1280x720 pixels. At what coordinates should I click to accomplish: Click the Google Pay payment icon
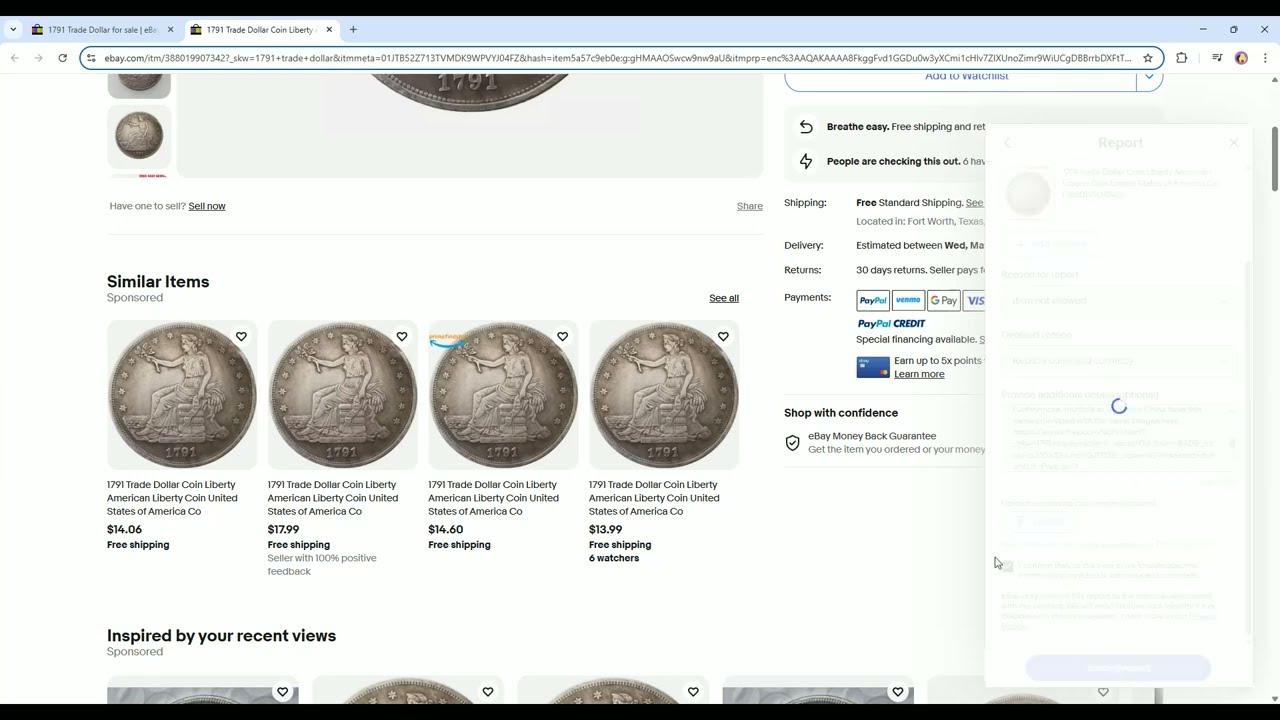pos(944,300)
